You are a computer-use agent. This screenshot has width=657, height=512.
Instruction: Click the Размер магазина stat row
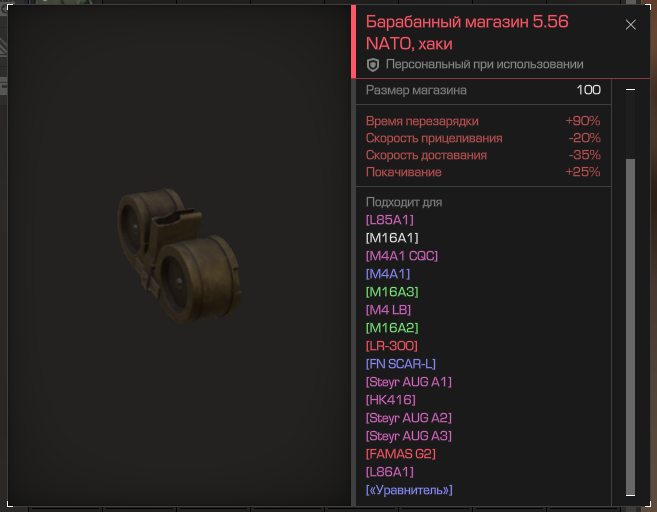point(483,91)
